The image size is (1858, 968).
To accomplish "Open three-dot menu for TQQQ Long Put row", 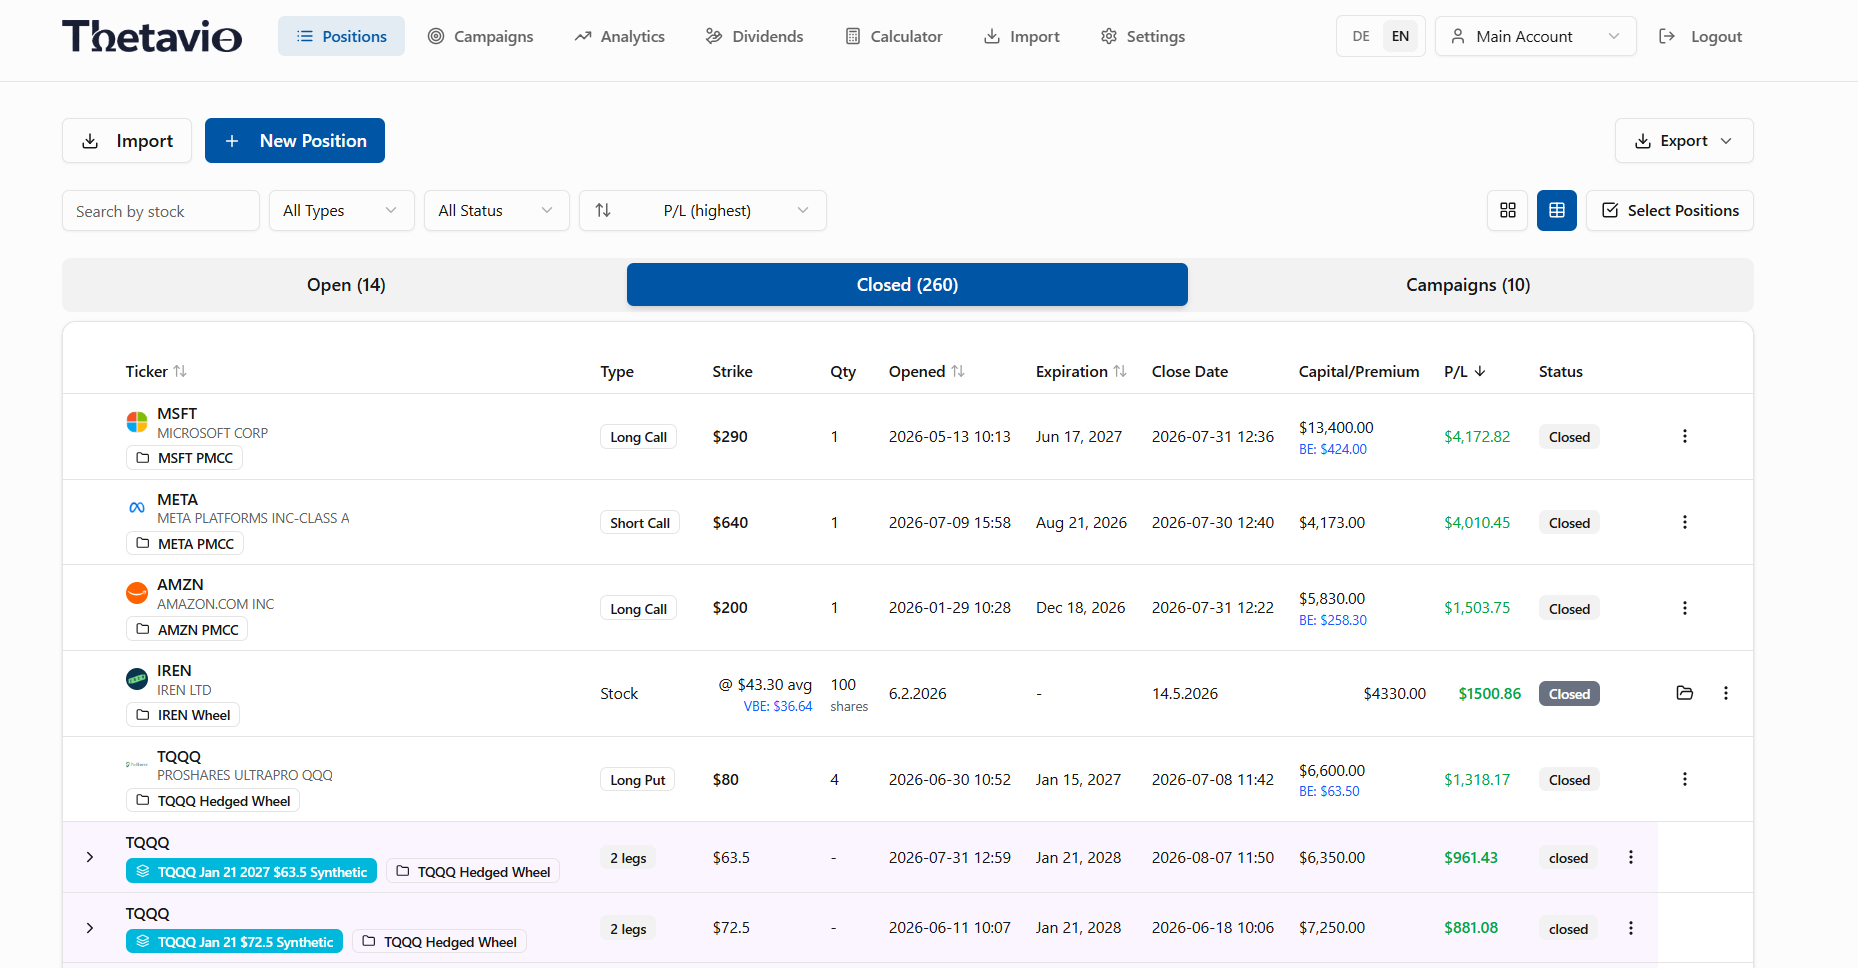I will [1685, 779].
